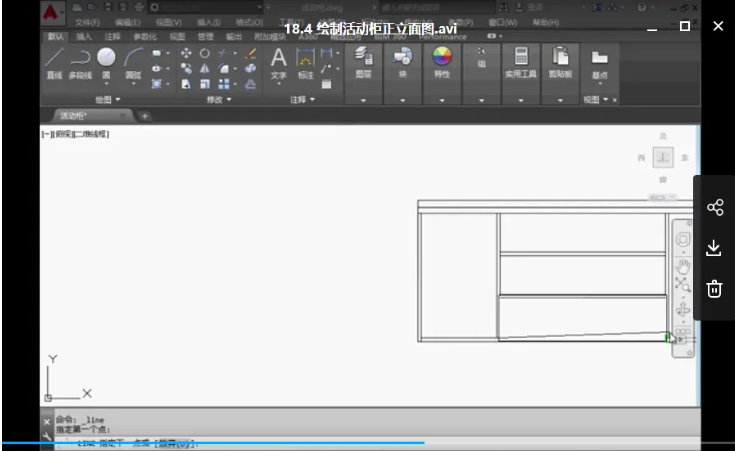Expand the Draw (绘图) panel
This screenshot has width=735, height=451.
click(108, 99)
